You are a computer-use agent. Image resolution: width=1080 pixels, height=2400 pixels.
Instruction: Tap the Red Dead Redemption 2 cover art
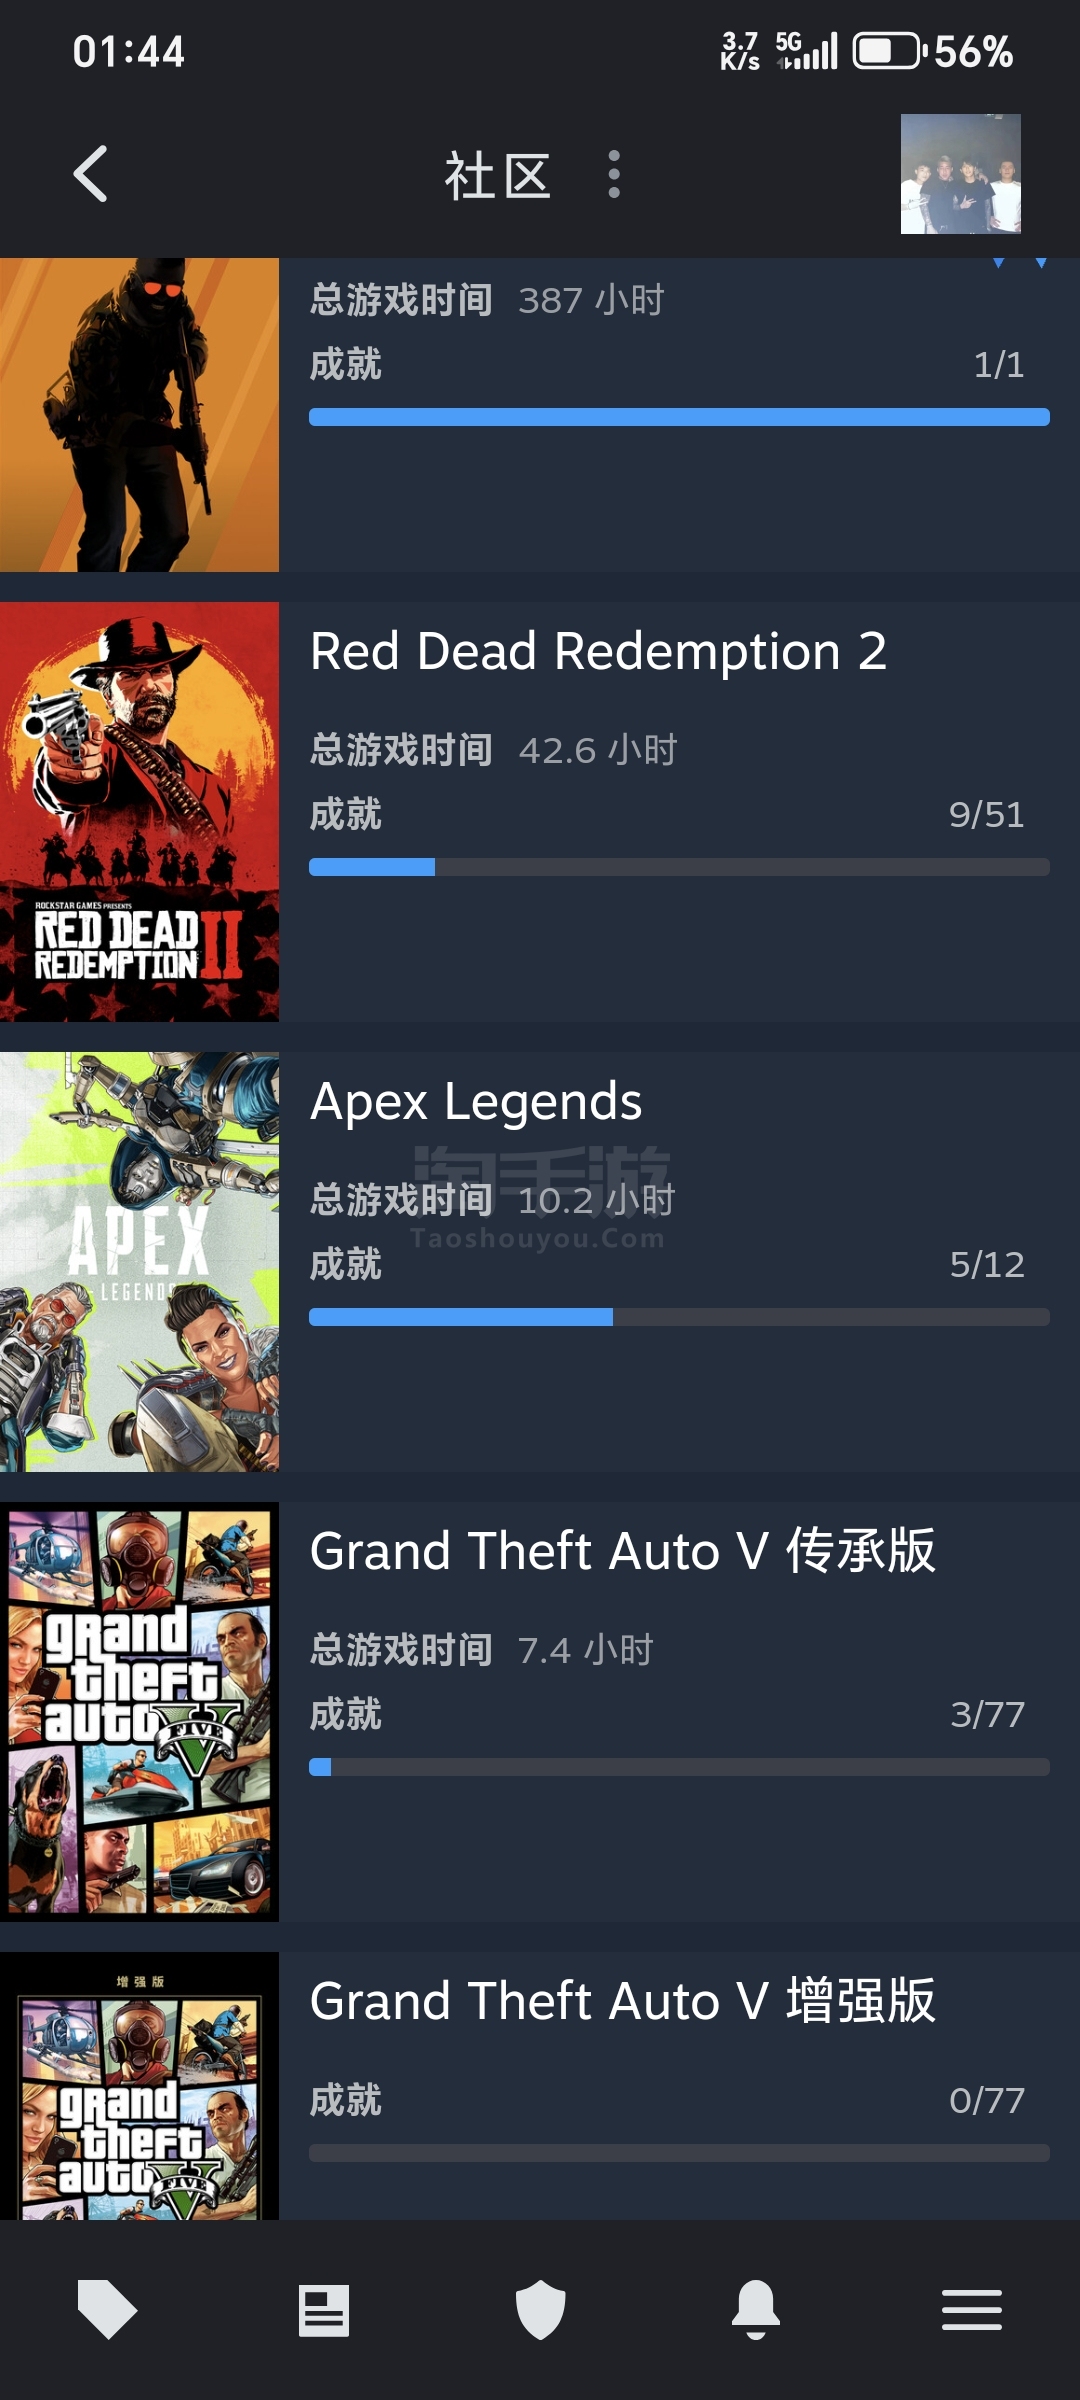point(139,811)
